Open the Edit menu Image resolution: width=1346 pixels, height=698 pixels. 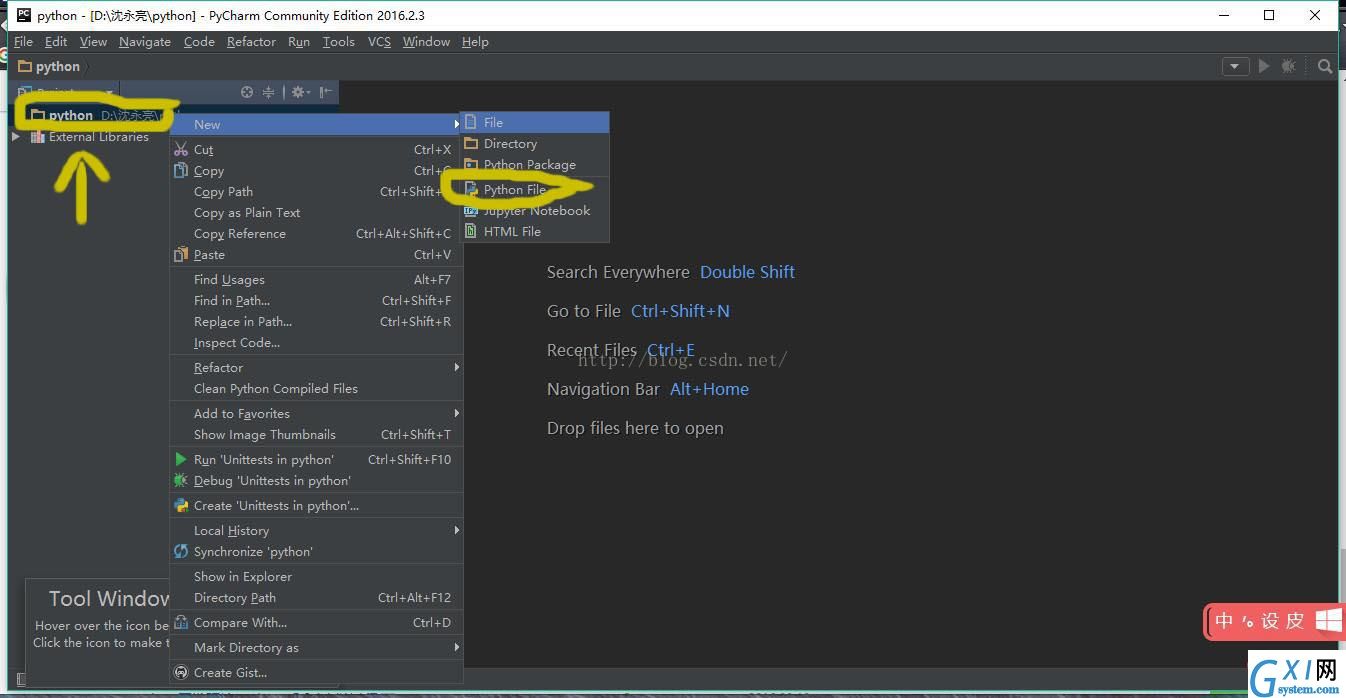(56, 41)
